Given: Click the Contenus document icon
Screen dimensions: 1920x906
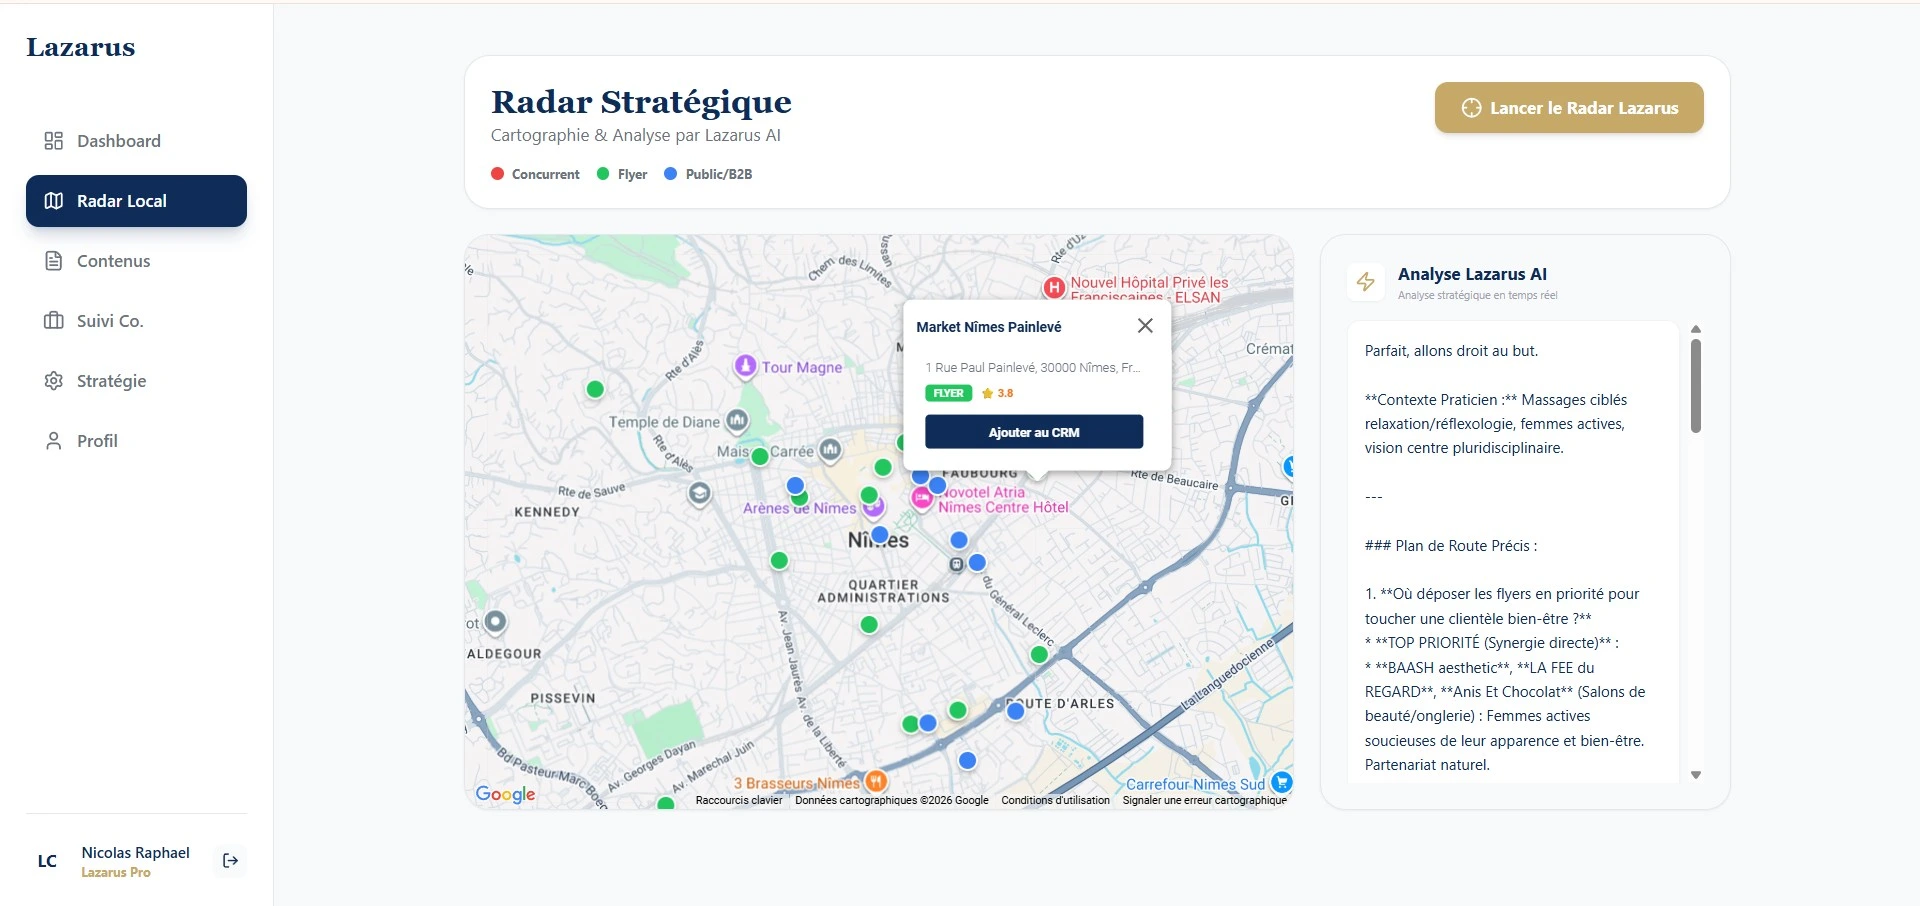Looking at the screenshot, I should pos(54,261).
